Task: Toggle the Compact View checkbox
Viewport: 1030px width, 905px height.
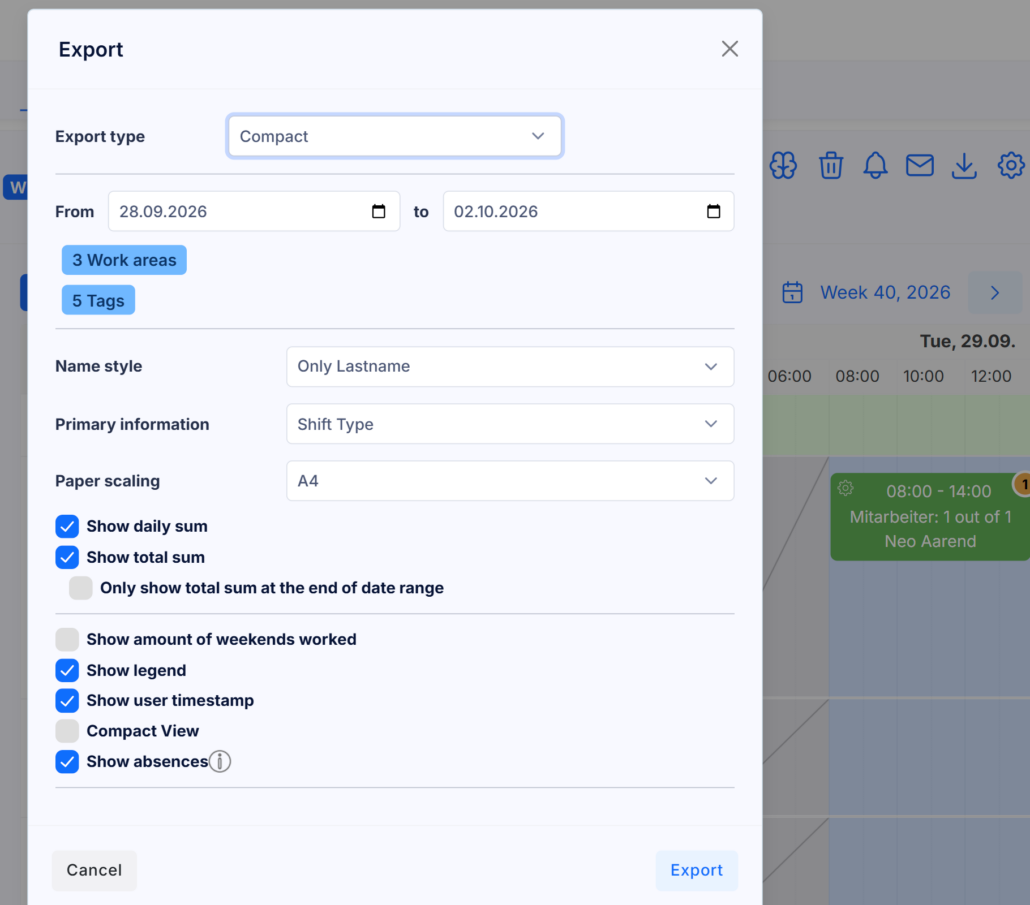Action: (67, 731)
